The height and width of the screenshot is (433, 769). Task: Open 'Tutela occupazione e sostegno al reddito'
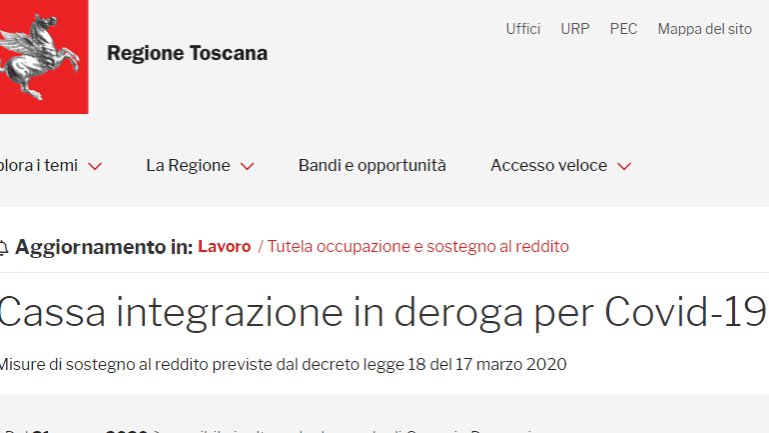pos(418,246)
